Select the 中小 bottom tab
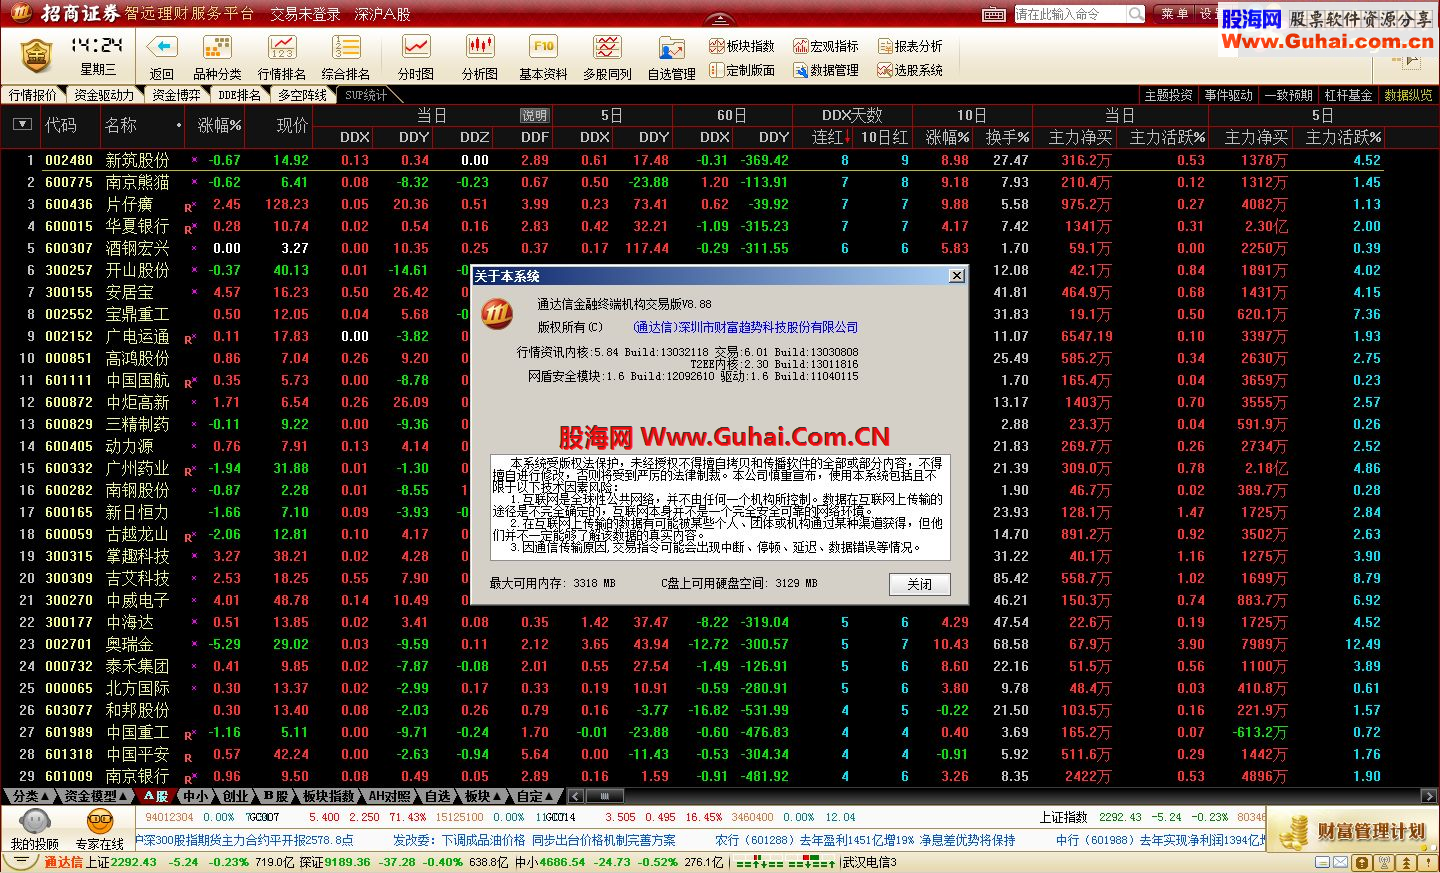Image resolution: width=1440 pixels, height=873 pixels. tap(195, 796)
